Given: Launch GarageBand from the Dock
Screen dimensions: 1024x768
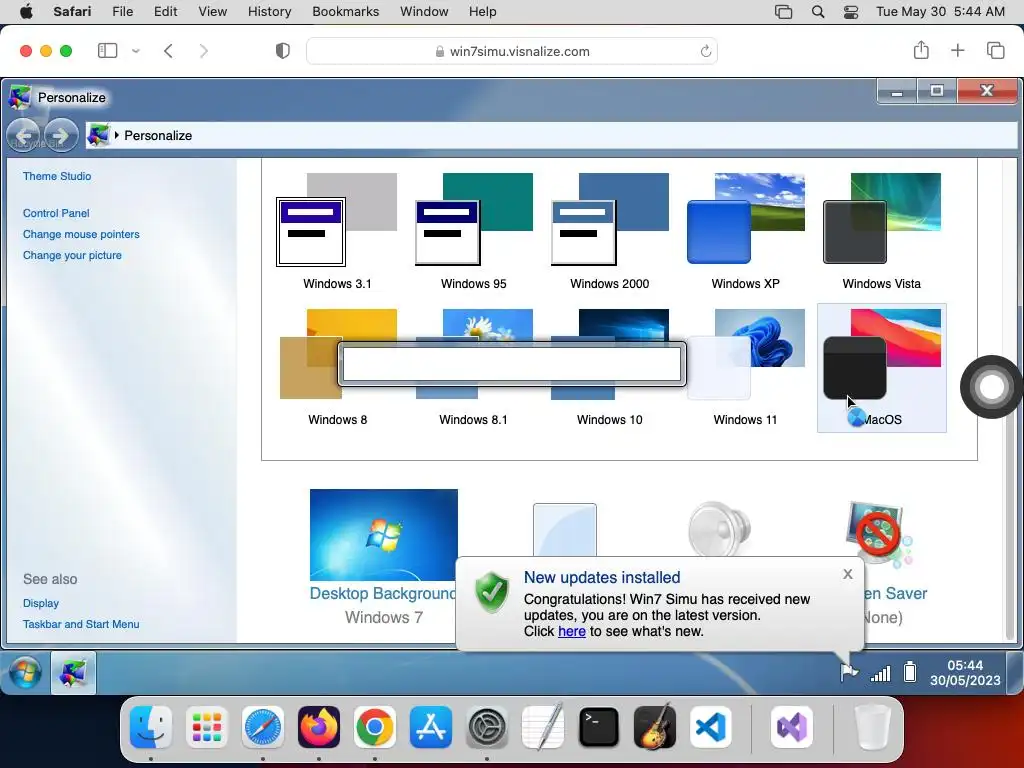Looking at the screenshot, I should (x=654, y=726).
